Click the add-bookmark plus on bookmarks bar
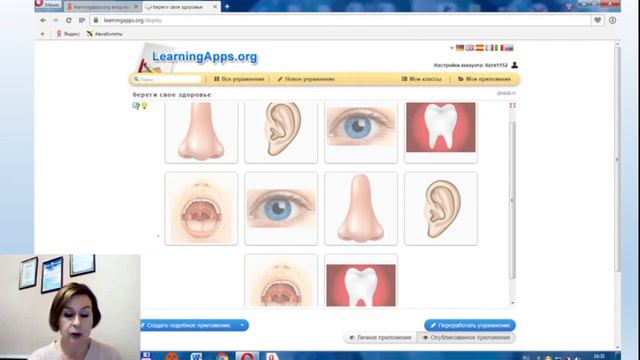 point(42,34)
